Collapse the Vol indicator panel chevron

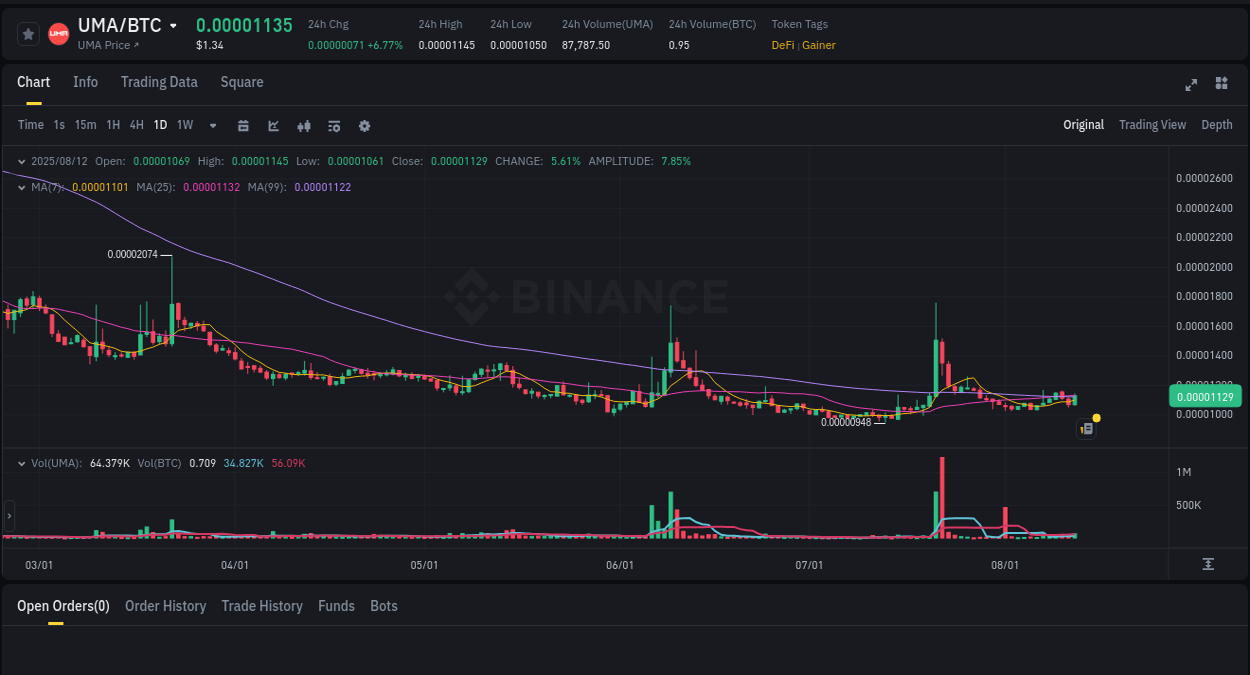(22, 463)
